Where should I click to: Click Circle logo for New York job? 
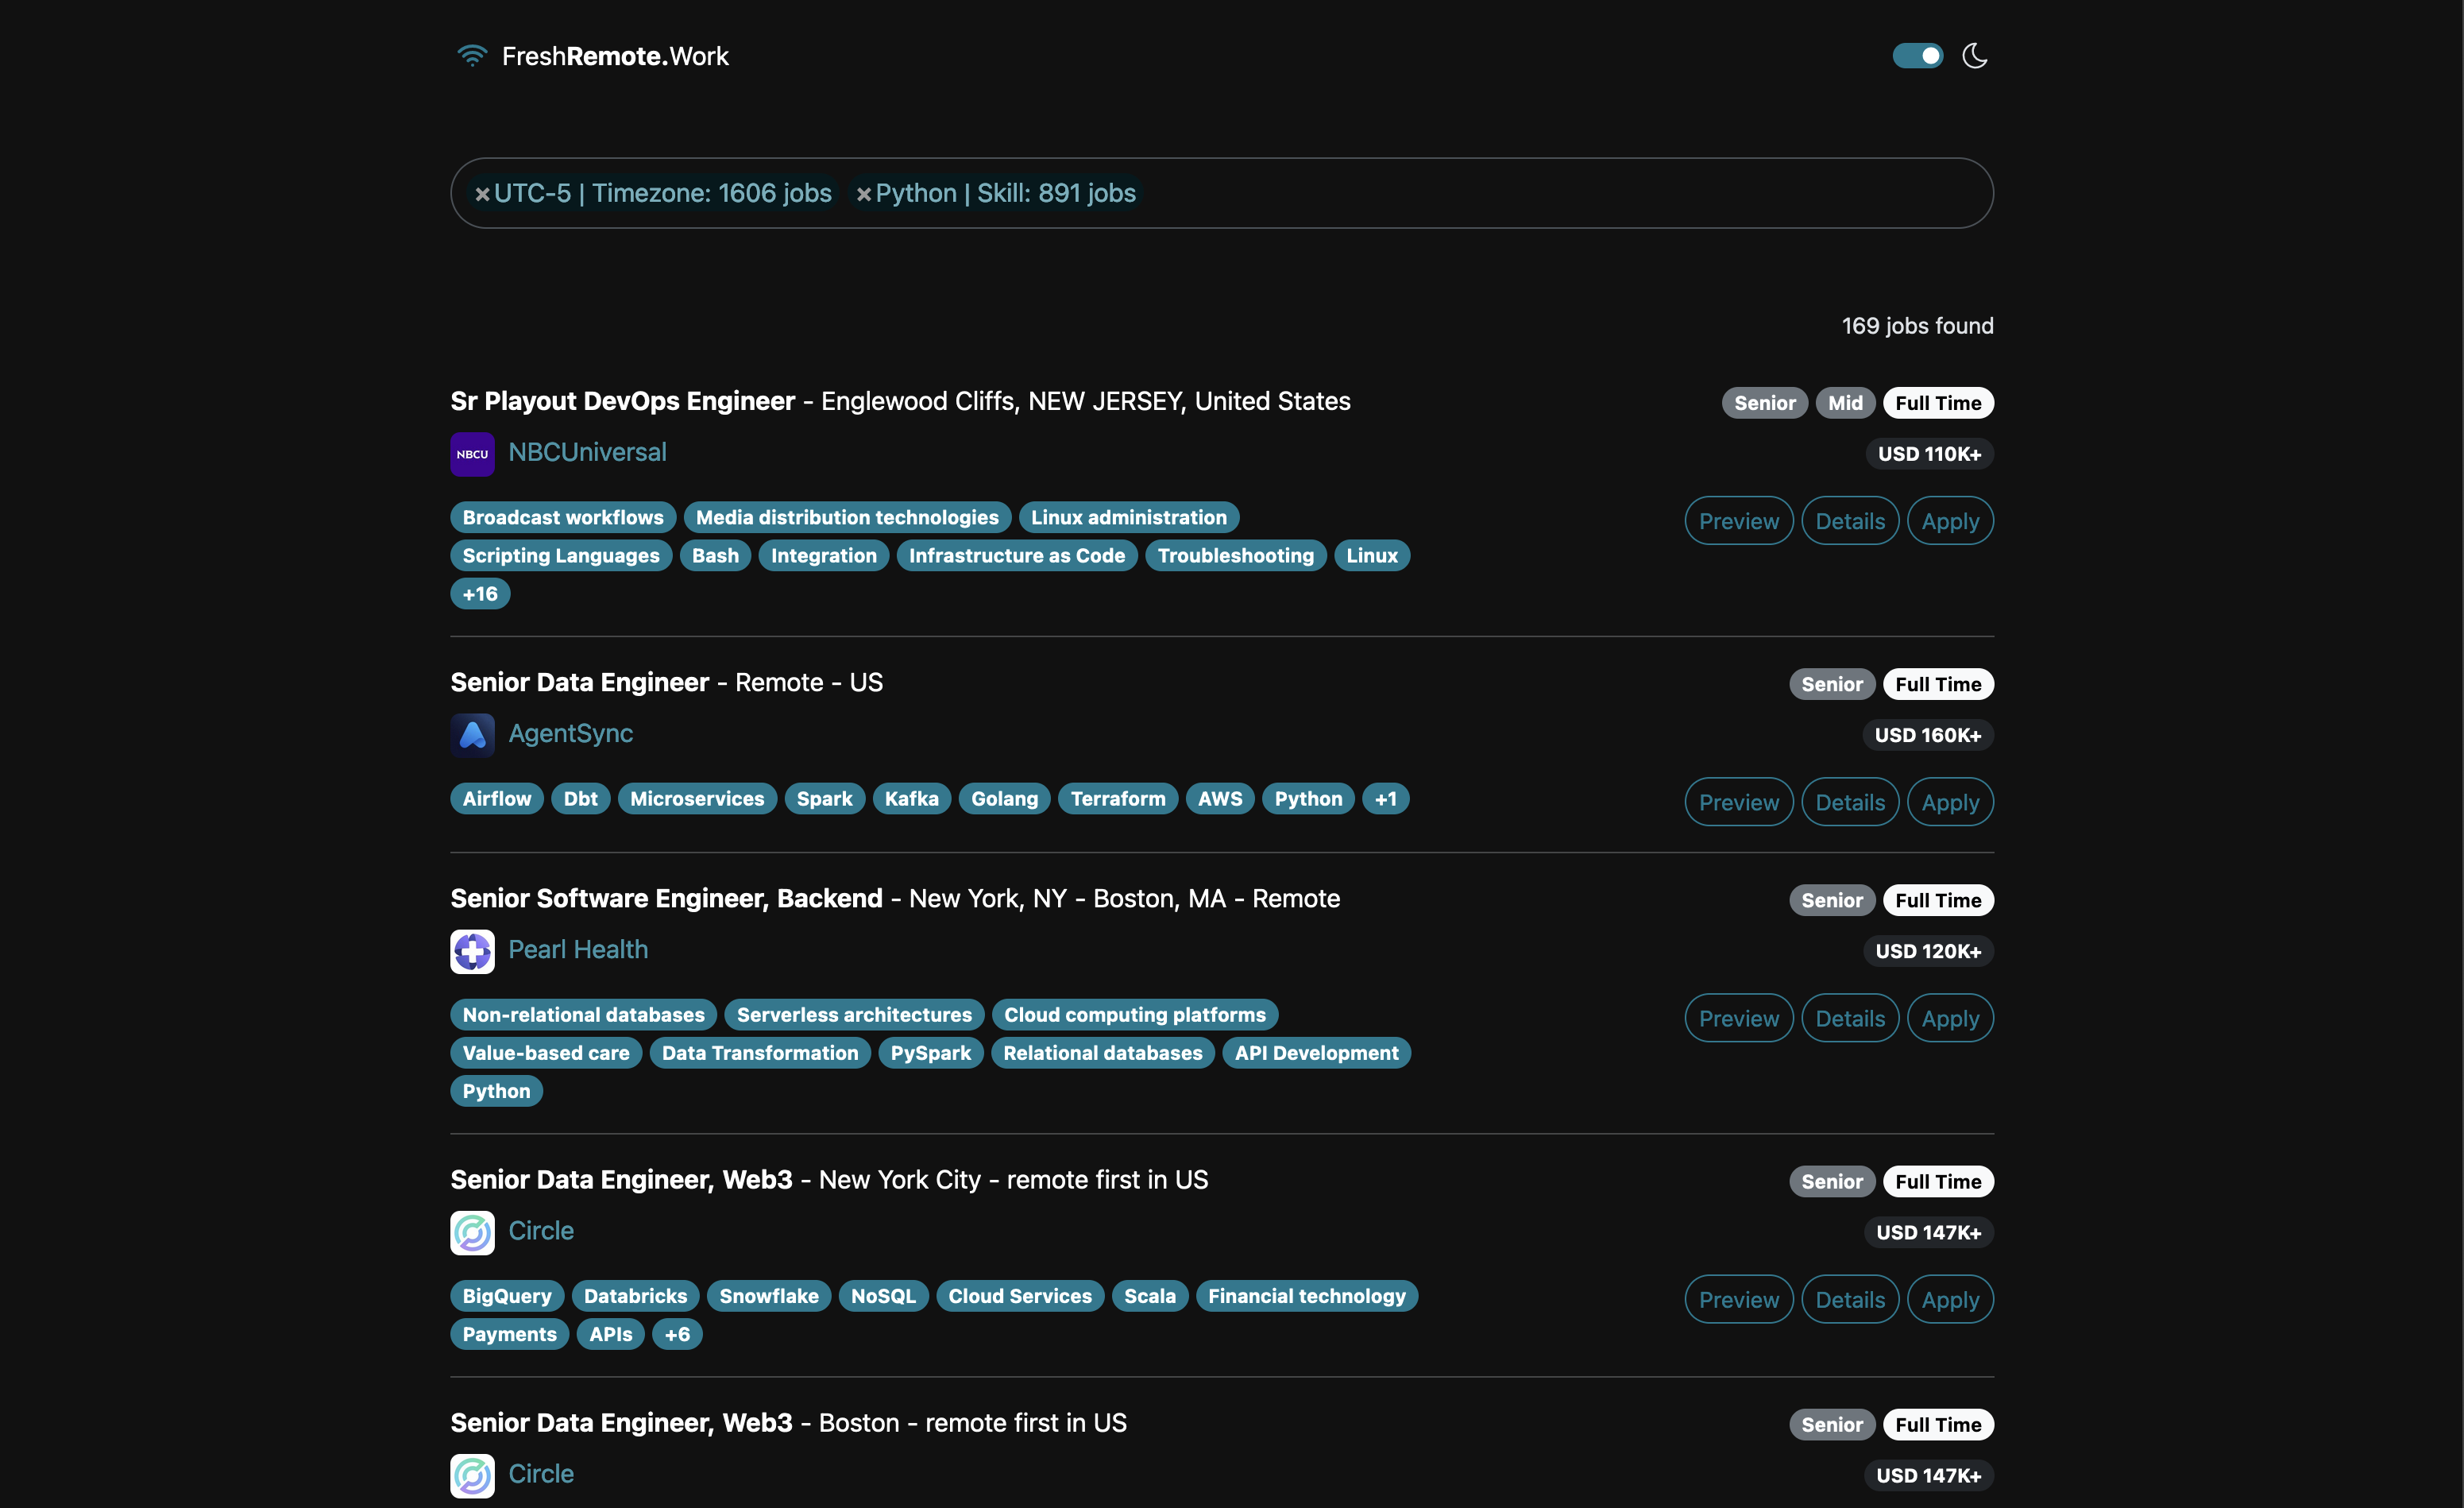coord(472,1232)
